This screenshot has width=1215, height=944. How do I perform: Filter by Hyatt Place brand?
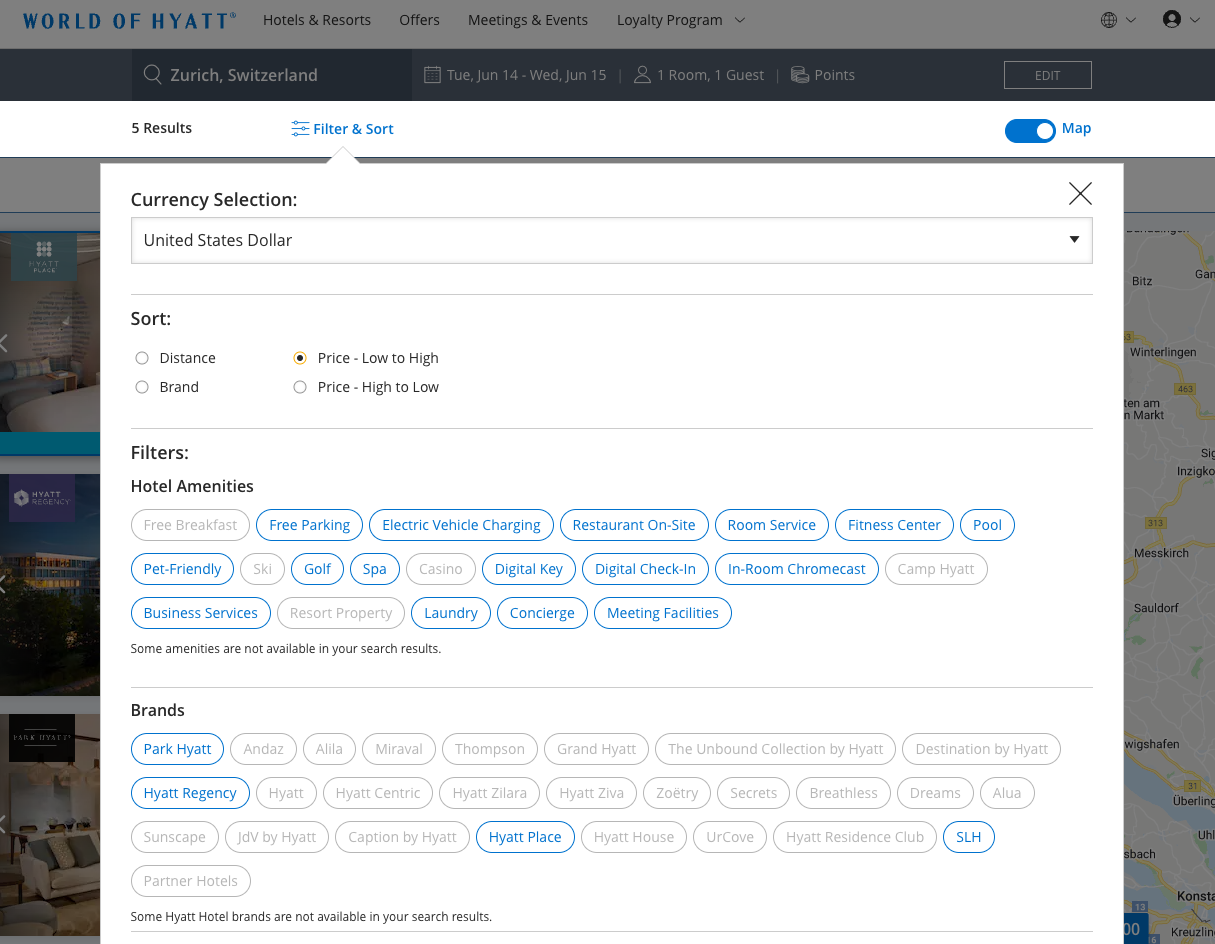coord(525,837)
